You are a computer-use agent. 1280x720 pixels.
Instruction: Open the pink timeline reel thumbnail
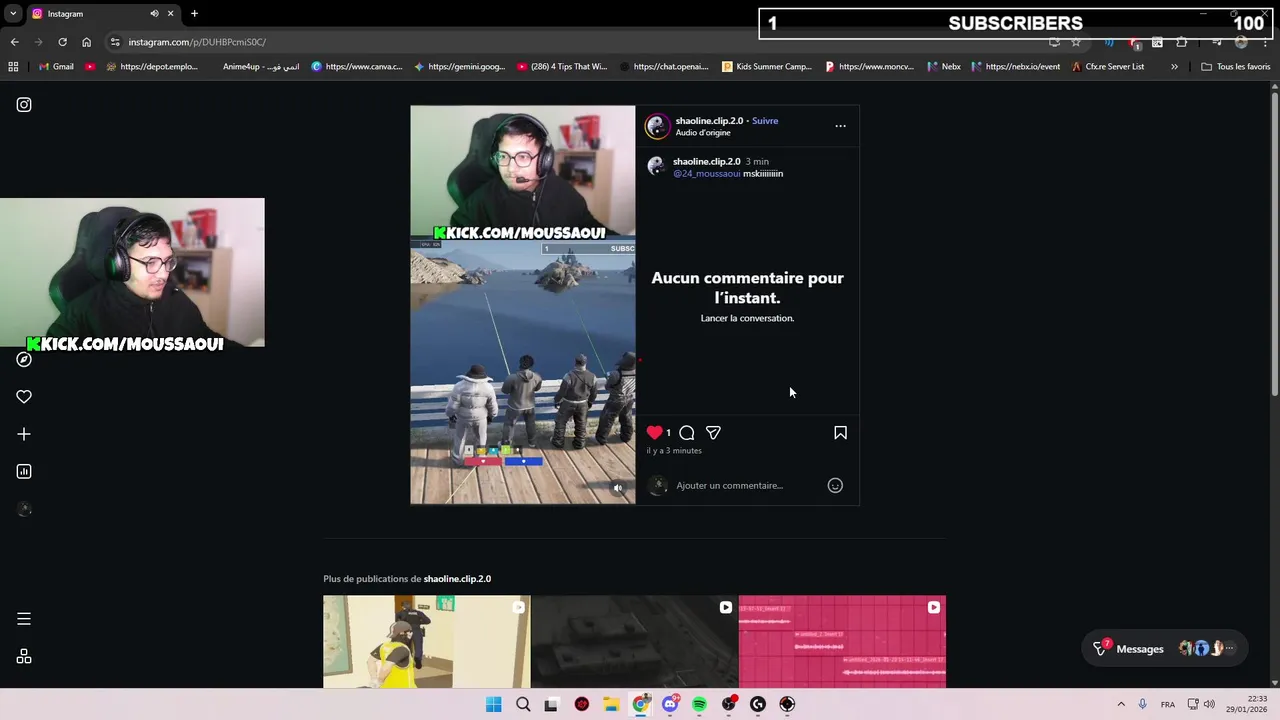pos(842,642)
